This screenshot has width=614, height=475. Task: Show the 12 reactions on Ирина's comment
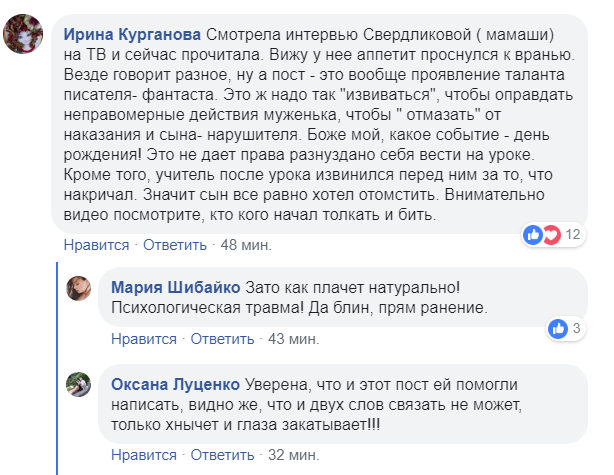pos(573,234)
